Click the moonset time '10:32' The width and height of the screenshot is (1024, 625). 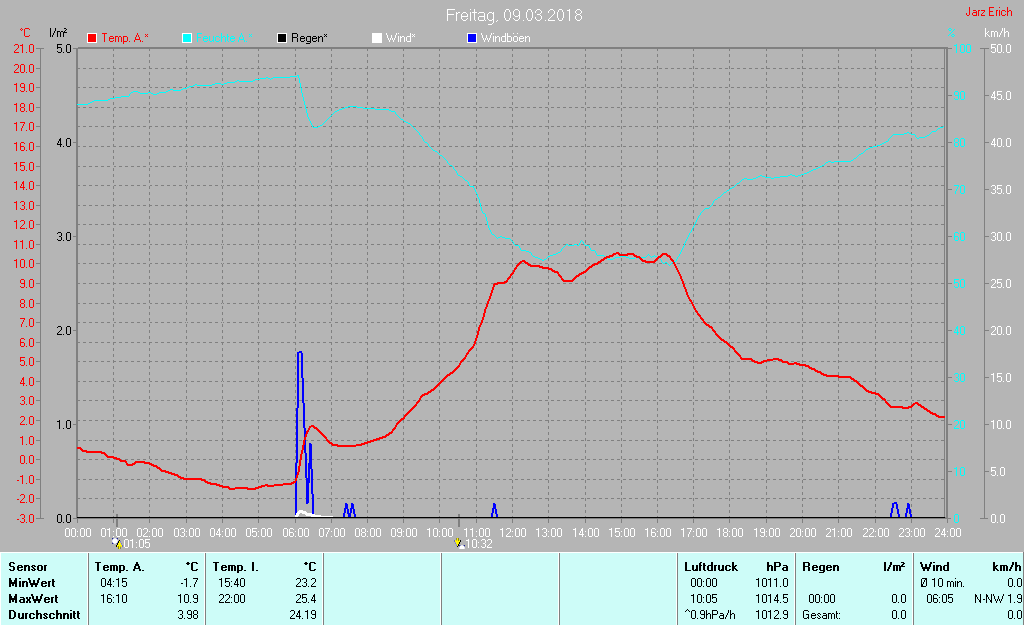(x=479, y=543)
